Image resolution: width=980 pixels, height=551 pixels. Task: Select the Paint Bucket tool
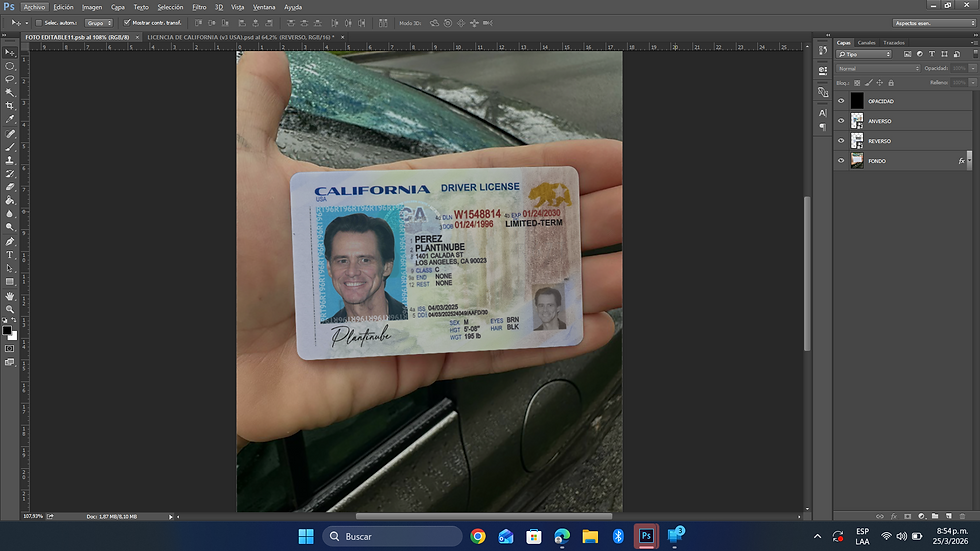pos(9,201)
